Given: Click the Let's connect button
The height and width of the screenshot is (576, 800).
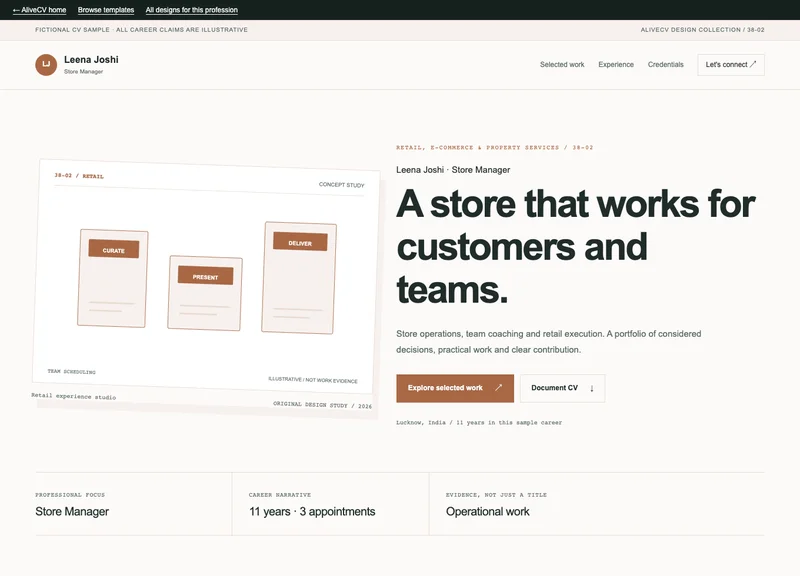Looking at the screenshot, I should tap(731, 65).
